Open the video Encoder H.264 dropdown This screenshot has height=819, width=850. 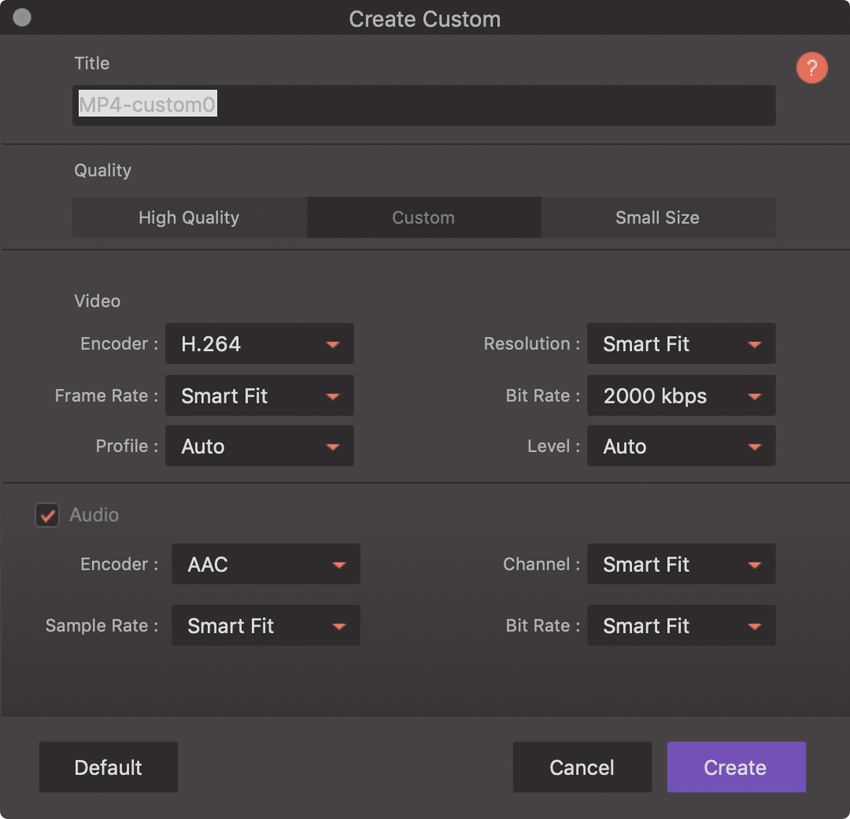[x=259, y=344]
